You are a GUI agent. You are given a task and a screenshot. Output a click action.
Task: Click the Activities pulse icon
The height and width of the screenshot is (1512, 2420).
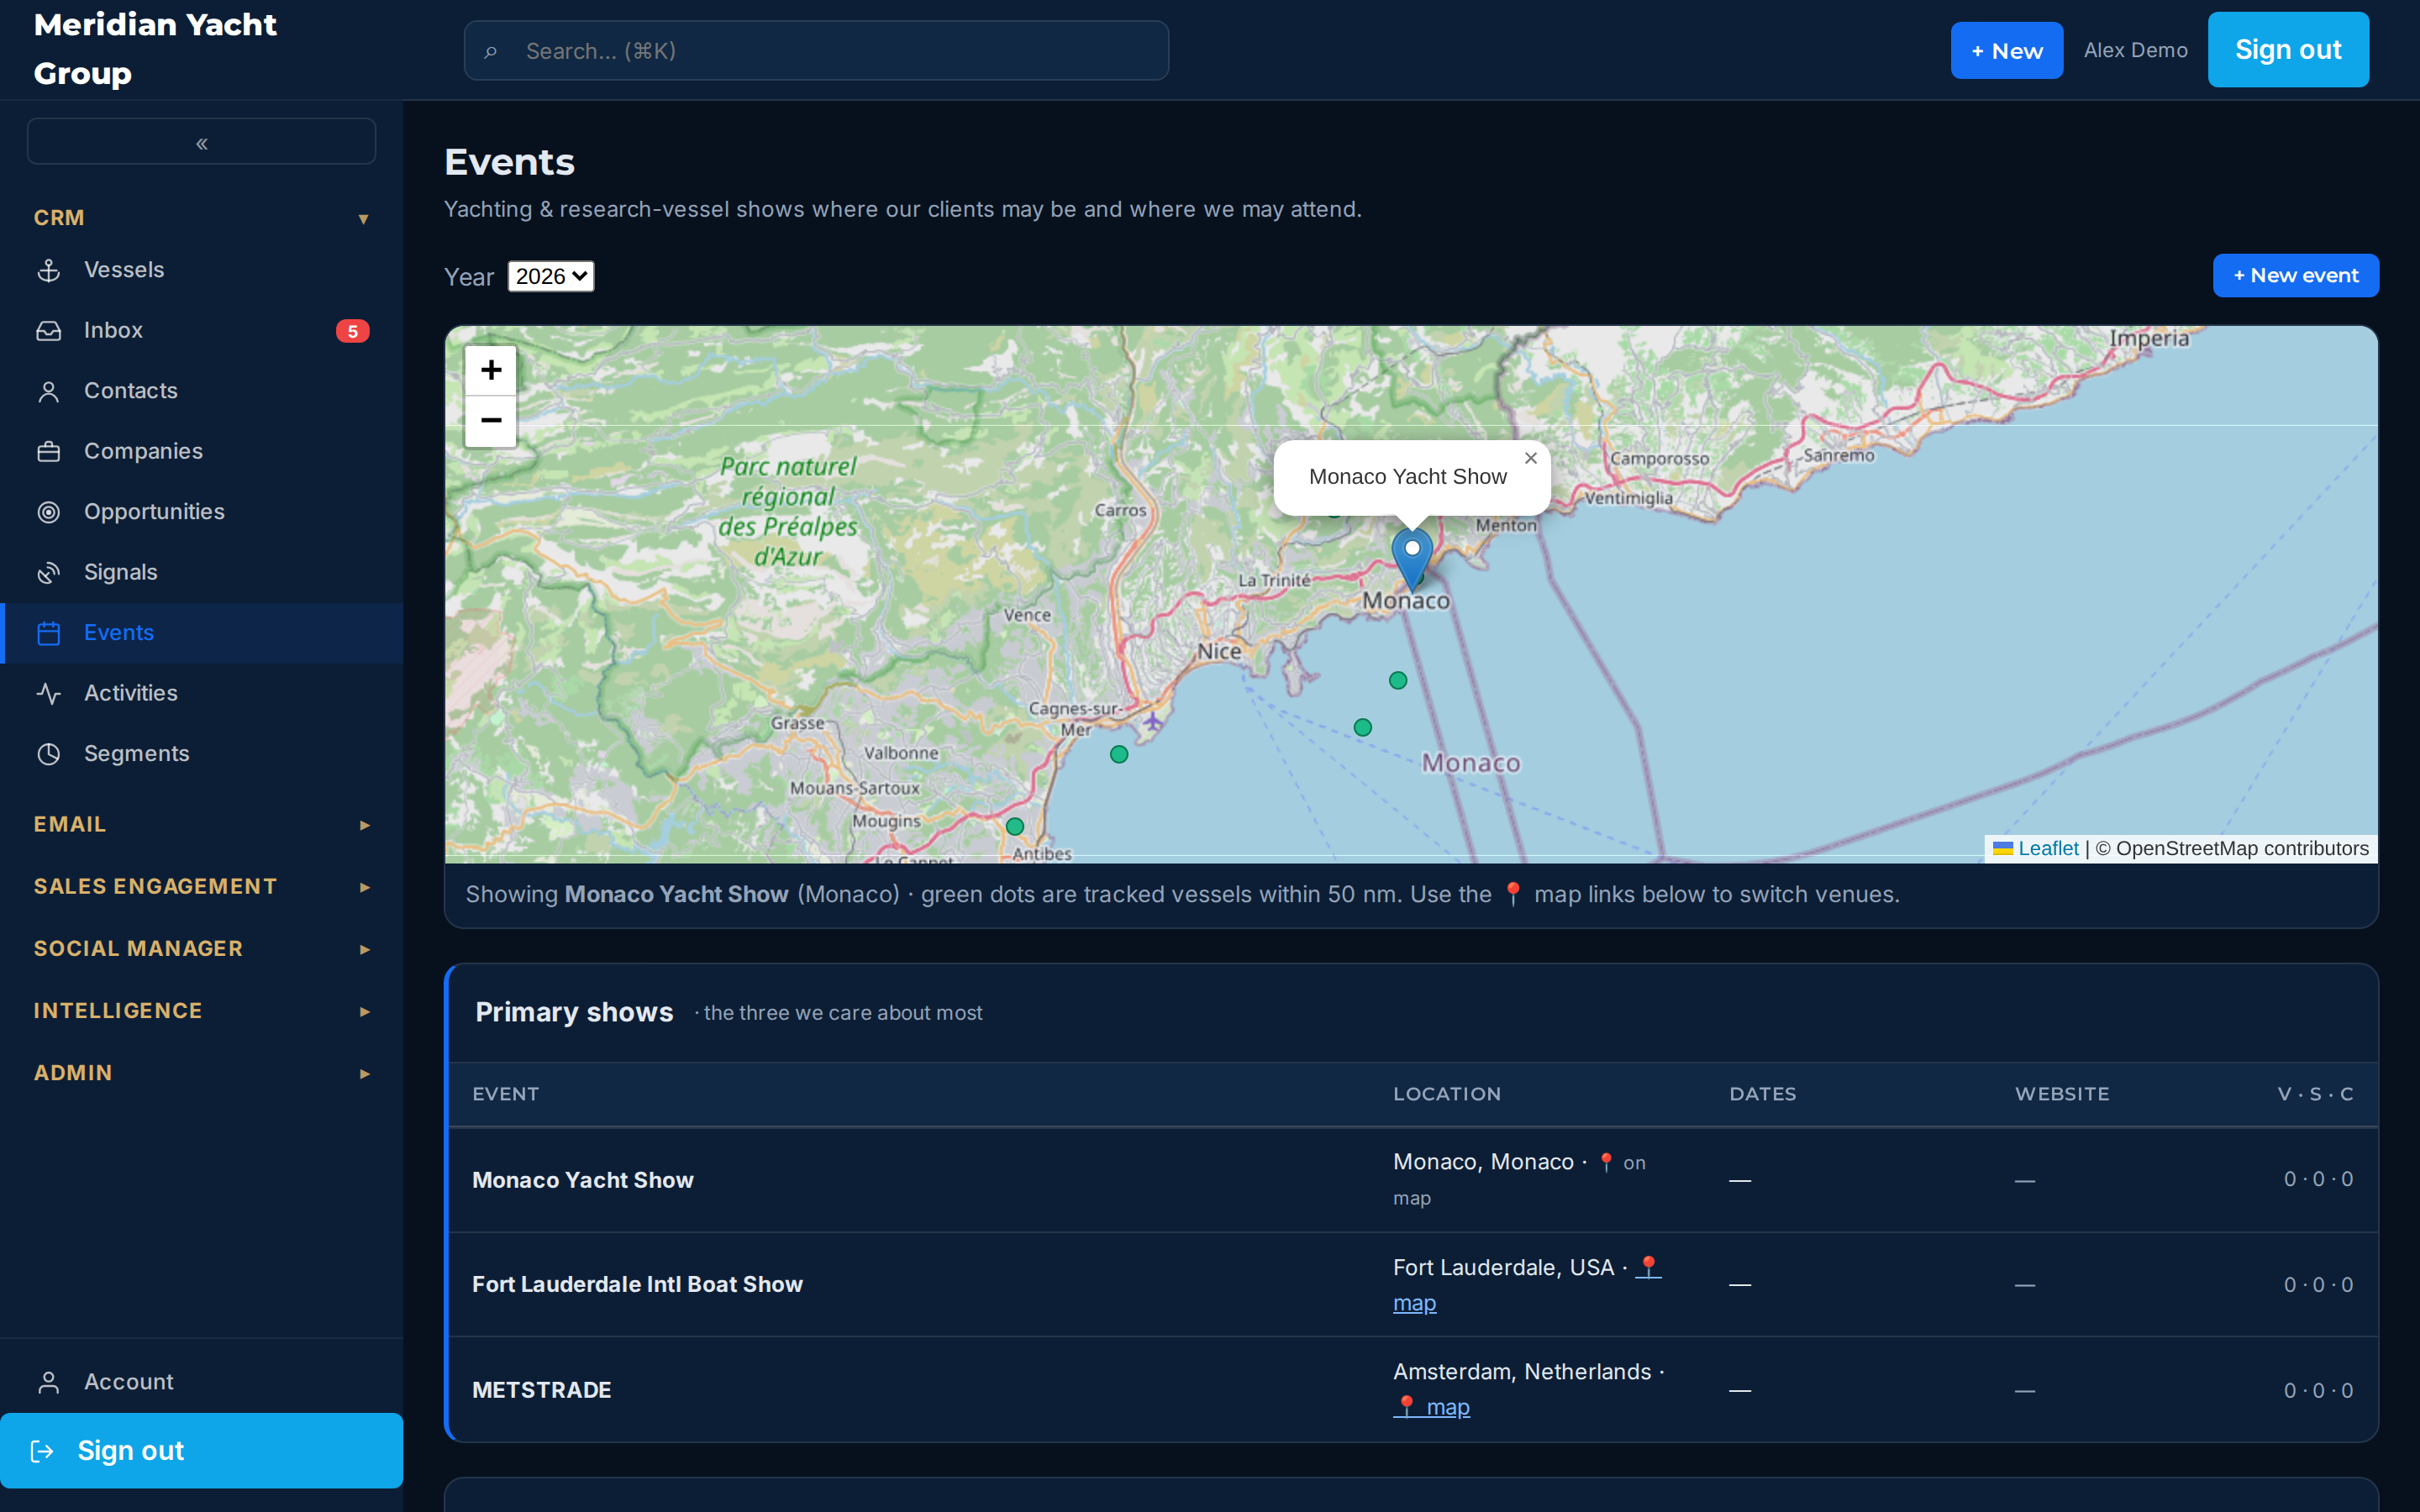click(x=49, y=694)
